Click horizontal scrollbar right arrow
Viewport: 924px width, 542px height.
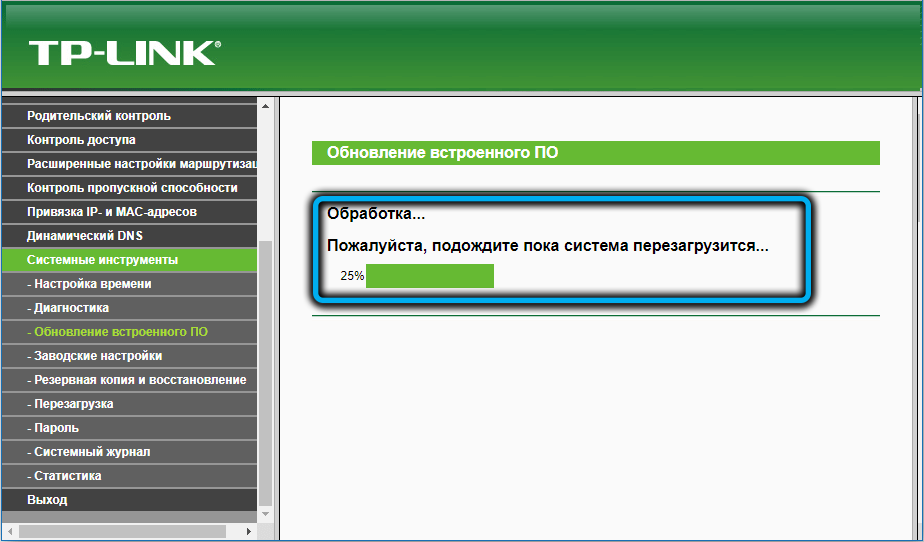(x=249, y=531)
